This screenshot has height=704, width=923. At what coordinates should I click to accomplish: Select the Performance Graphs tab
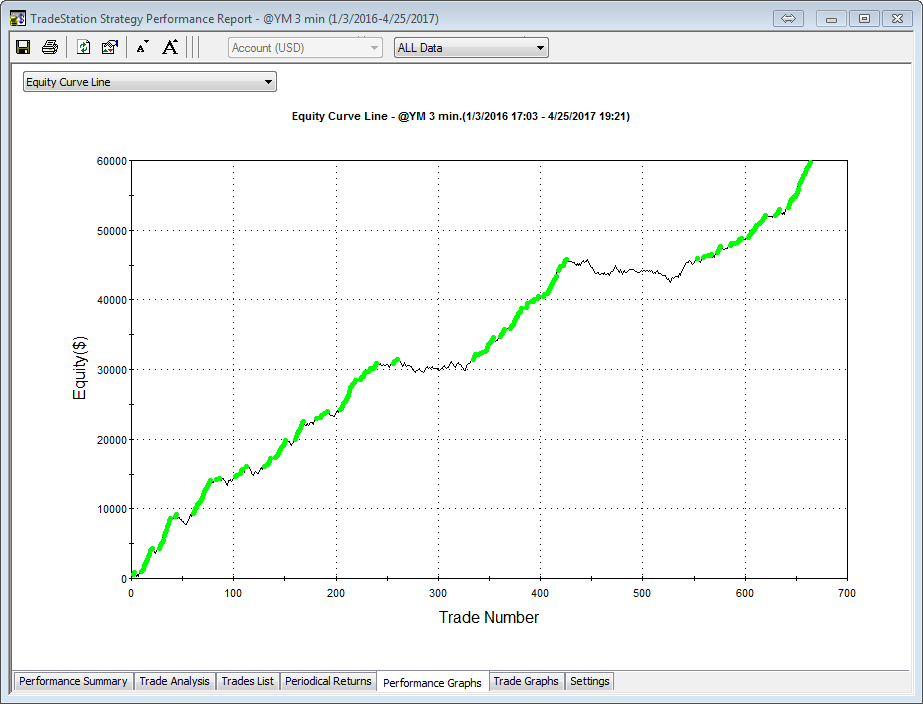(x=432, y=682)
